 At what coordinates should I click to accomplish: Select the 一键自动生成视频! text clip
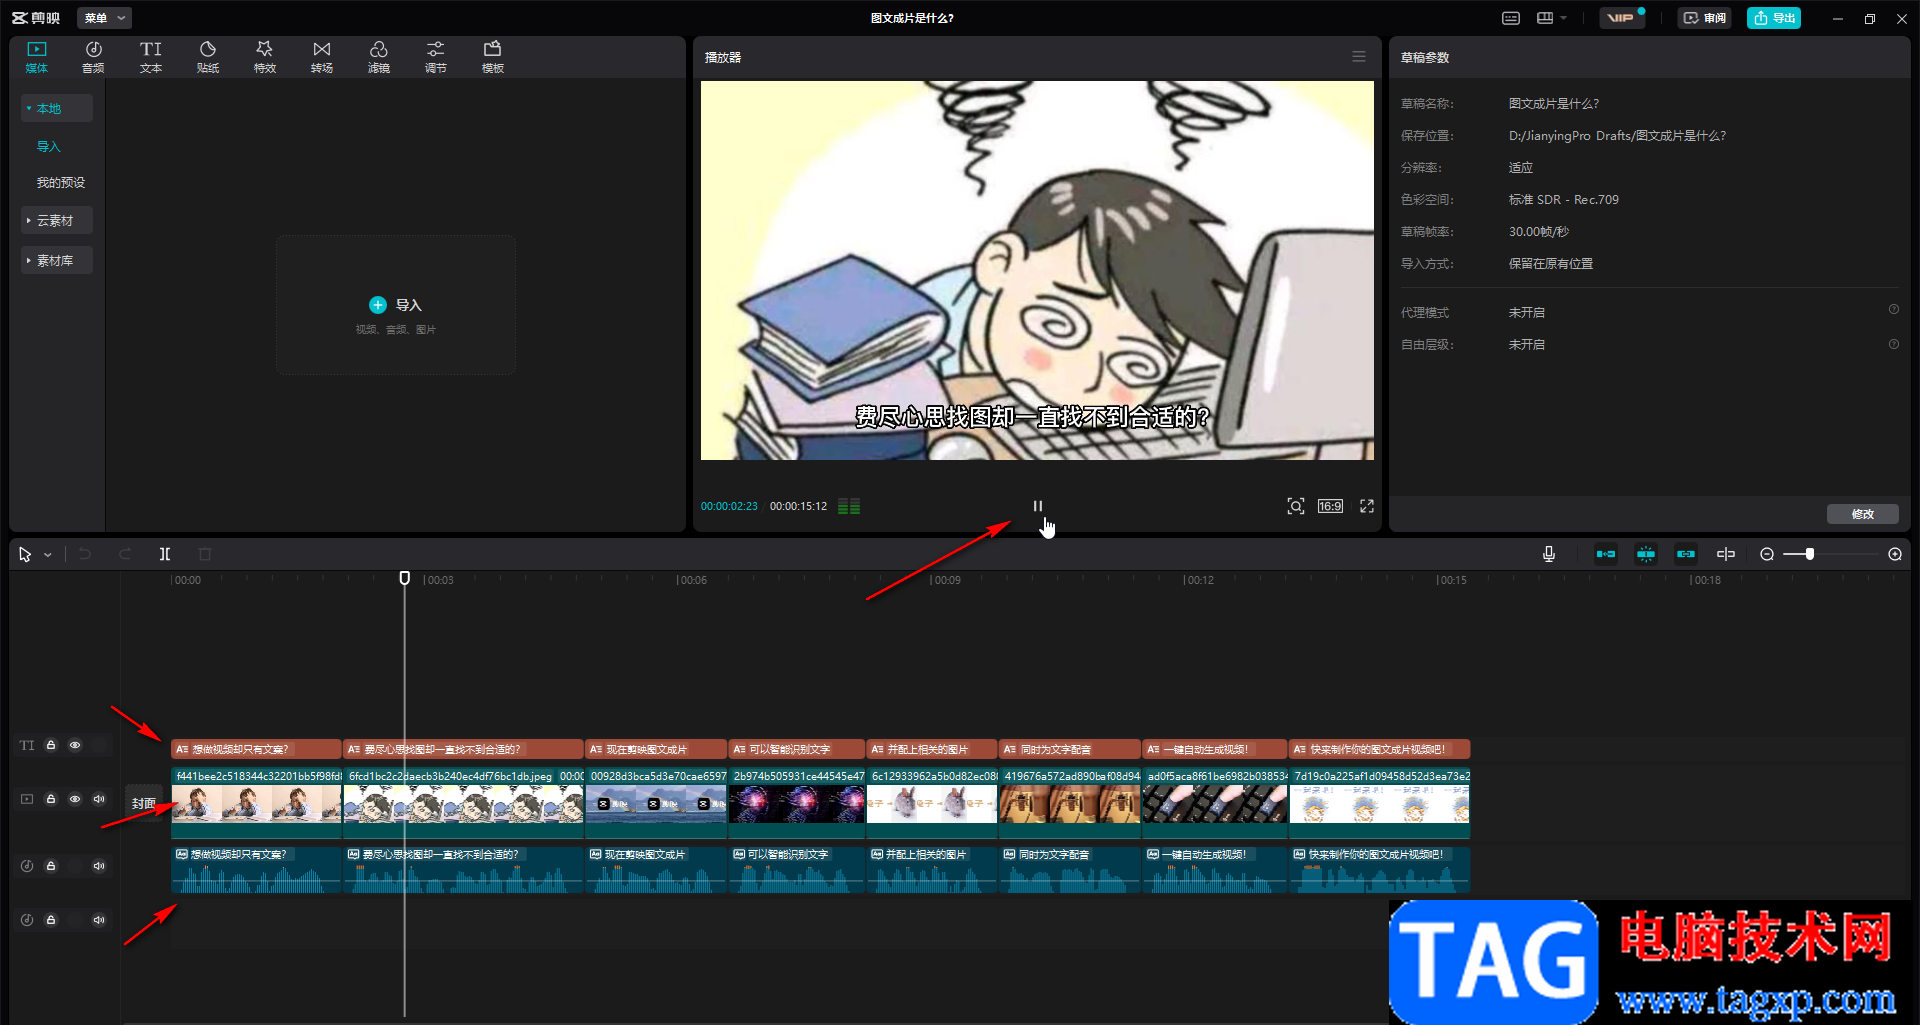tap(1215, 749)
